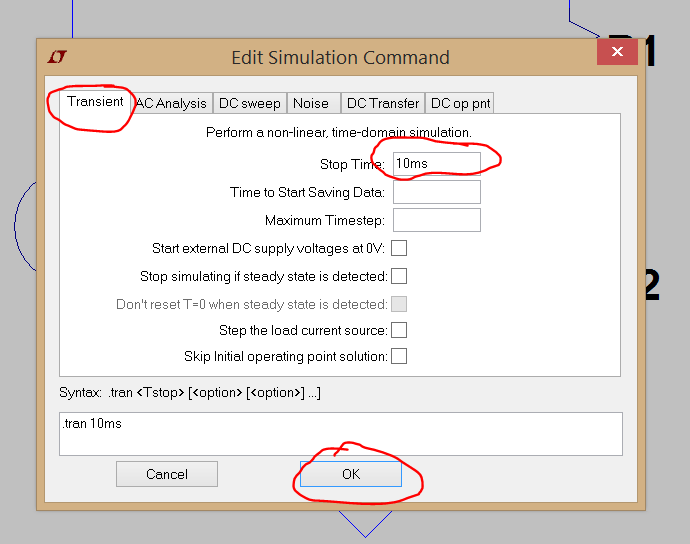Open the DC sweep tab
The image size is (690, 544).
point(250,103)
